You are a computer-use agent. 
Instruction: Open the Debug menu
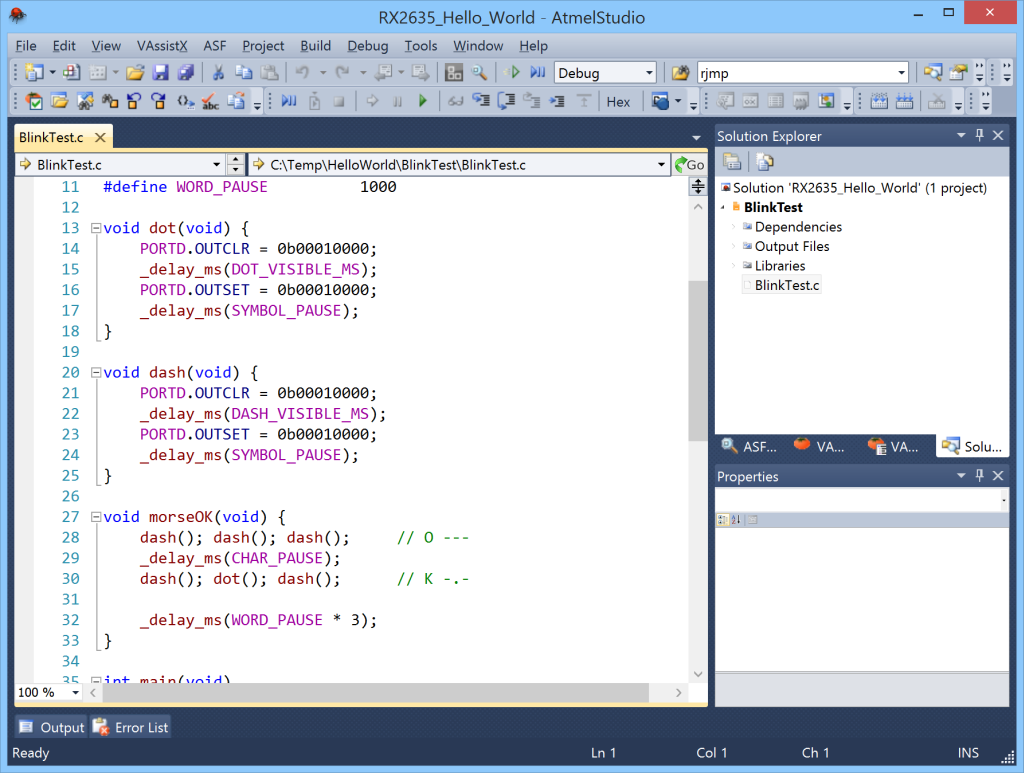pyautogui.click(x=368, y=46)
